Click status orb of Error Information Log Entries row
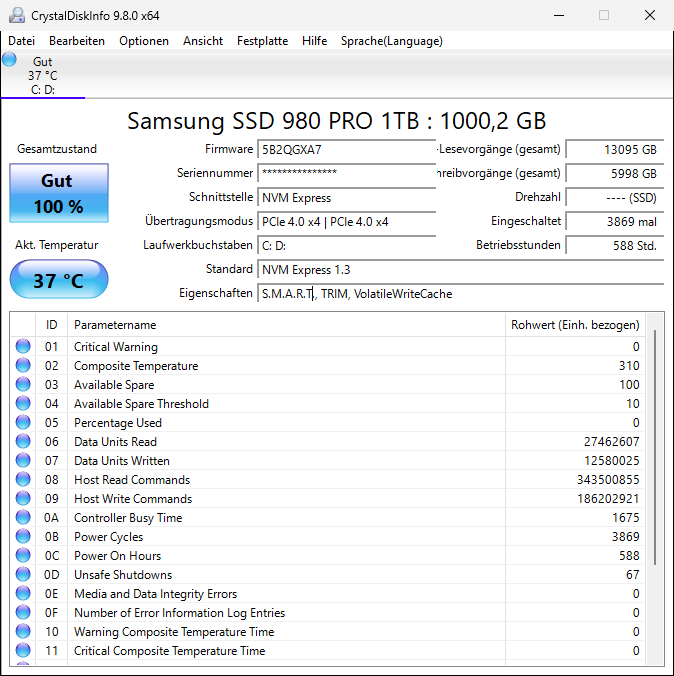 click(23, 612)
